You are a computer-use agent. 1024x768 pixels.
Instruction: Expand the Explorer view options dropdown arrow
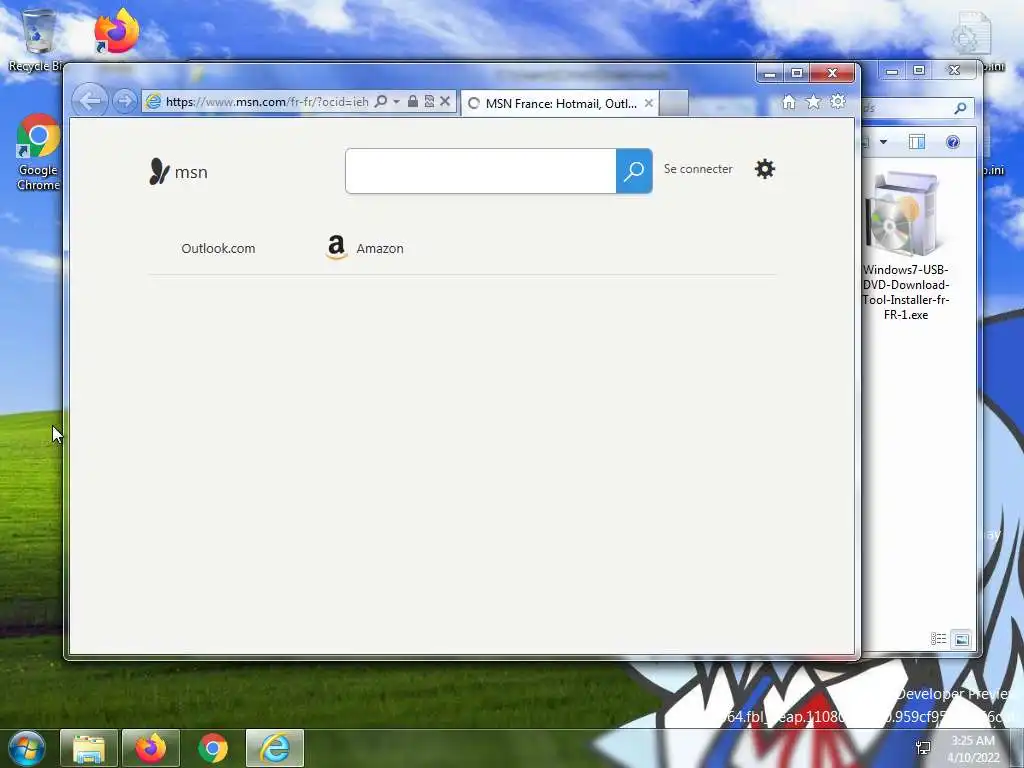click(x=883, y=142)
